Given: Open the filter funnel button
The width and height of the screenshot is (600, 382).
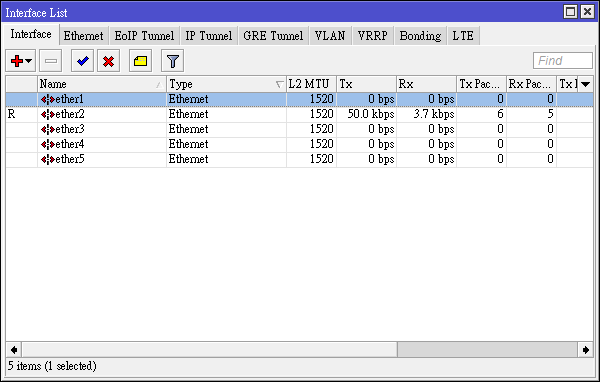Looking at the screenshot, I should tap(173, 60).
